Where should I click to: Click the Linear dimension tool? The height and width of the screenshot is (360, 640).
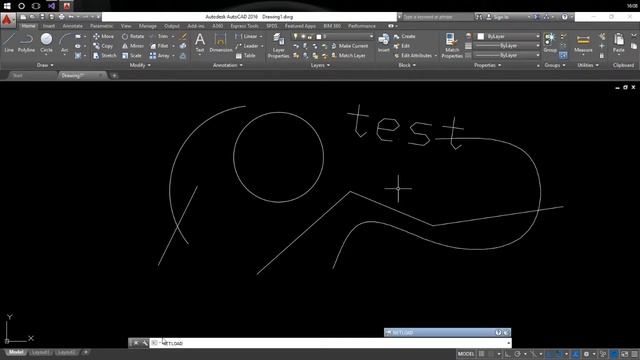point(247,36)
